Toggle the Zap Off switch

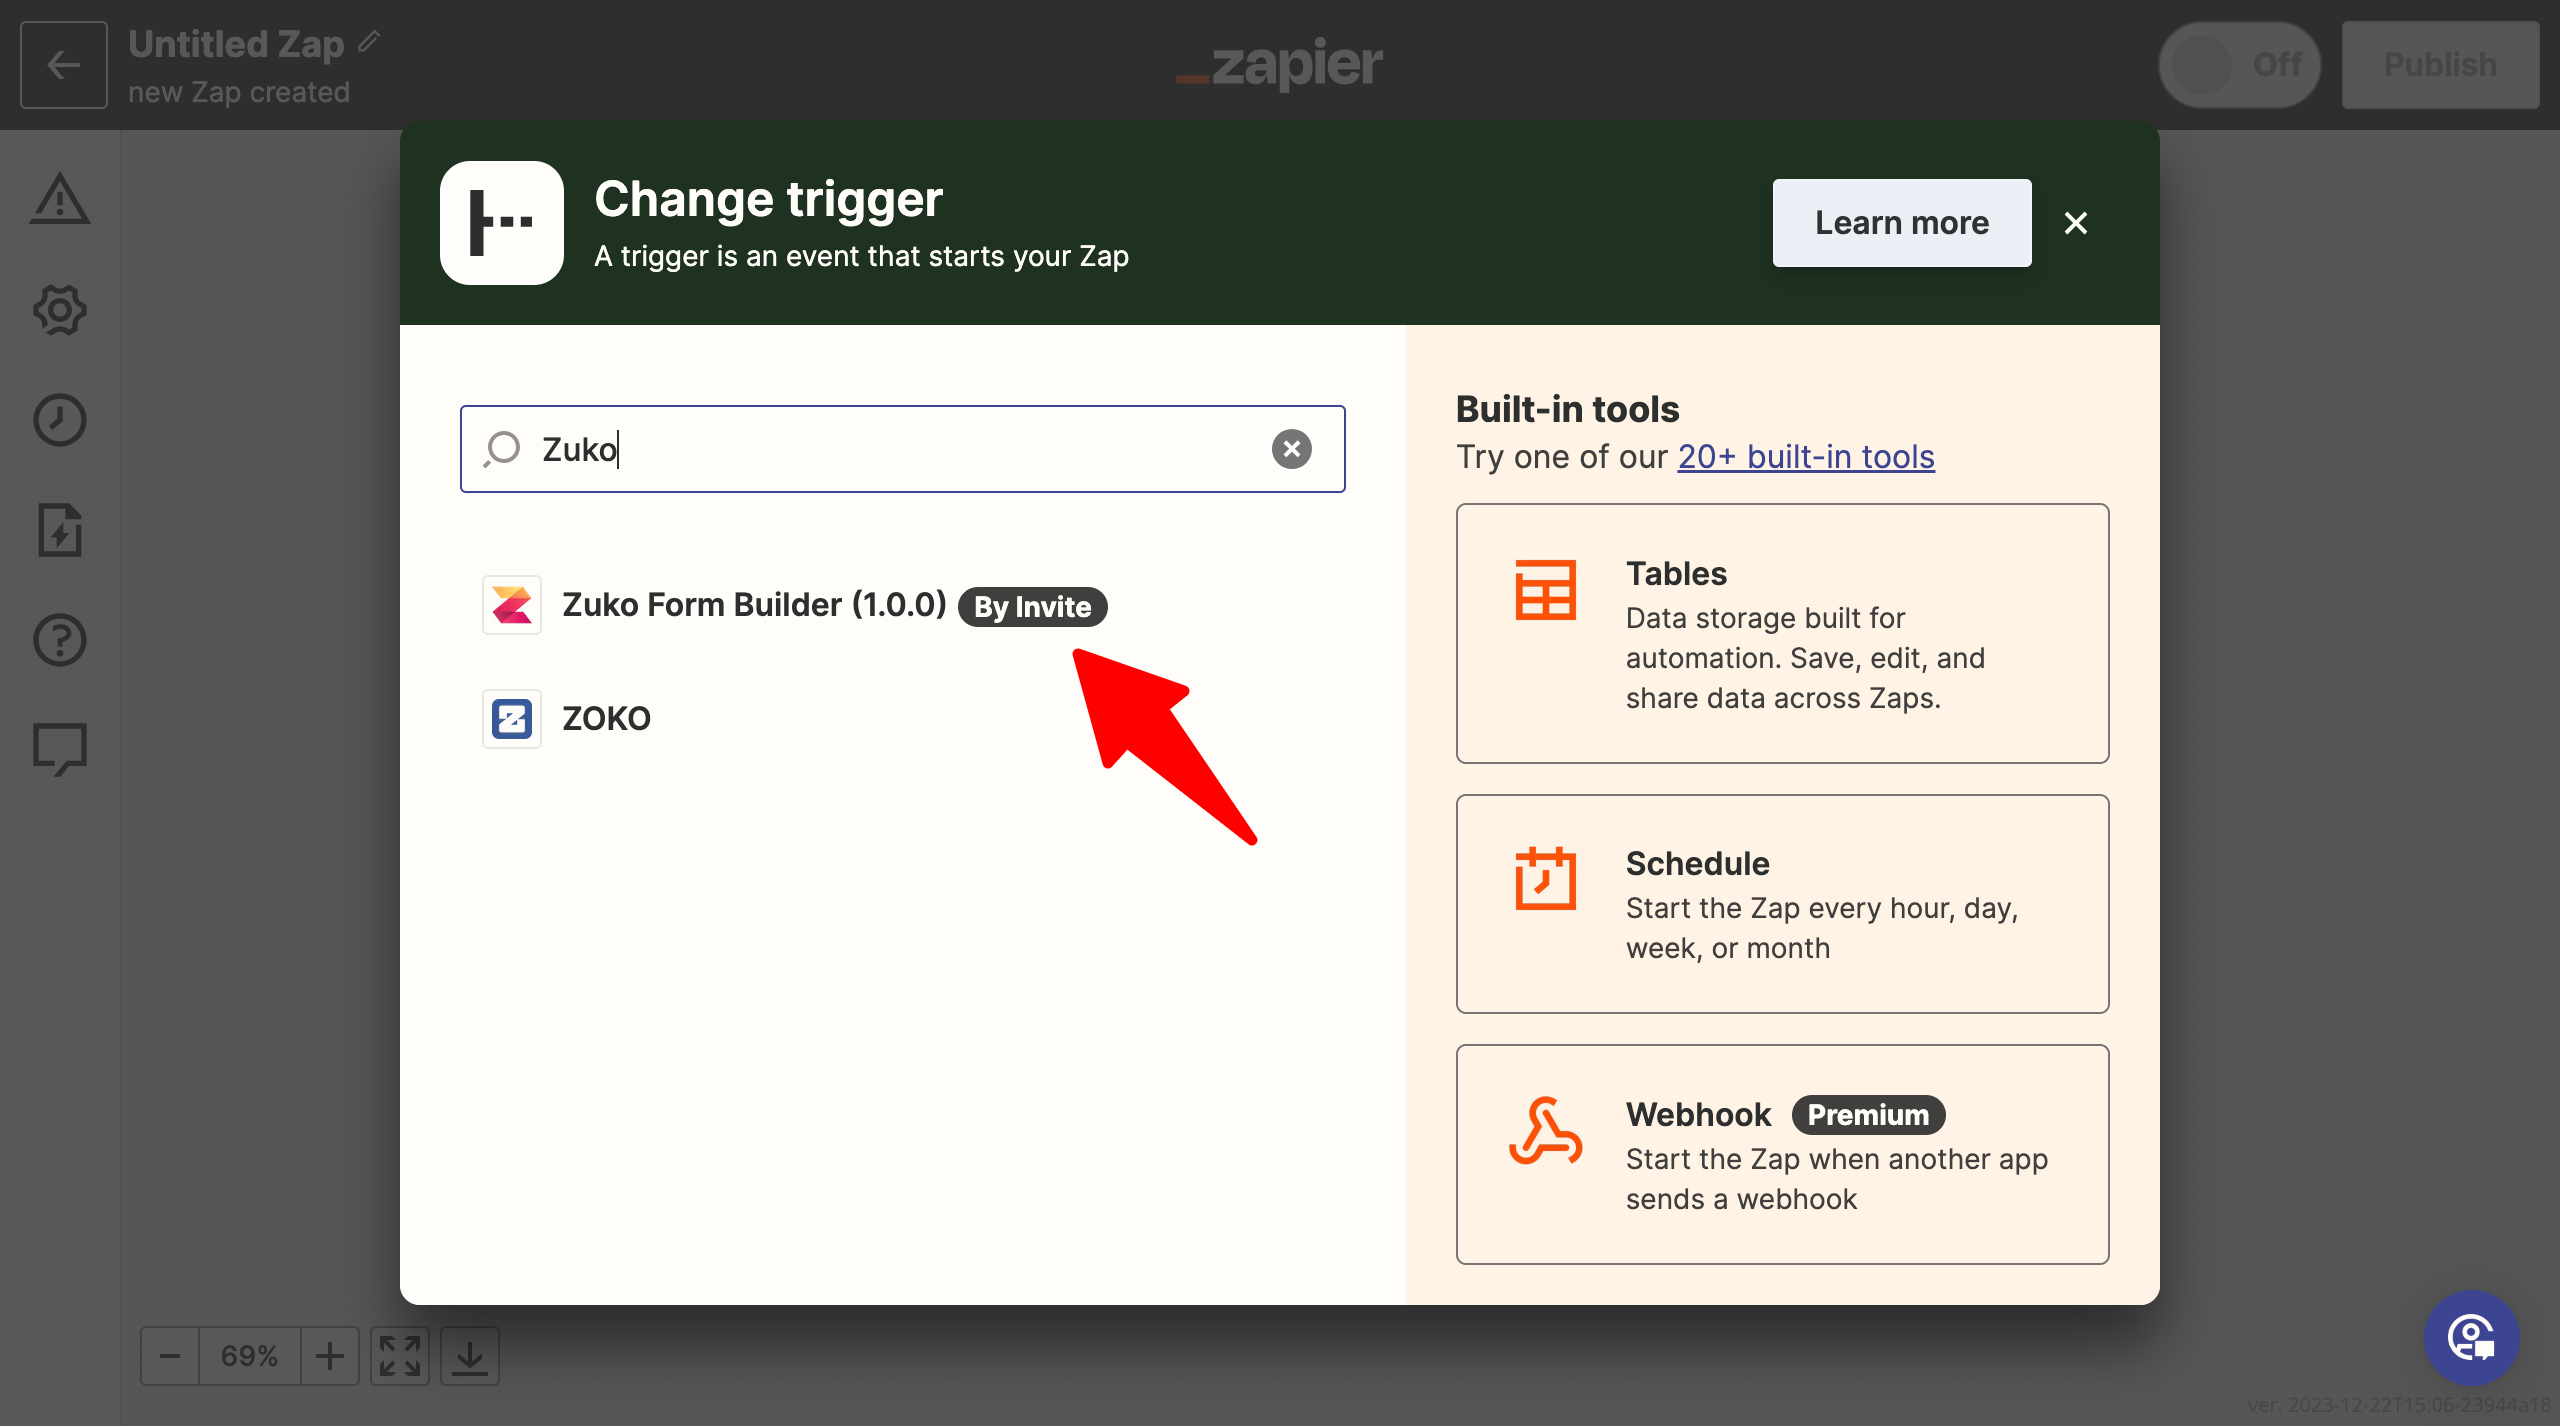2238,64
